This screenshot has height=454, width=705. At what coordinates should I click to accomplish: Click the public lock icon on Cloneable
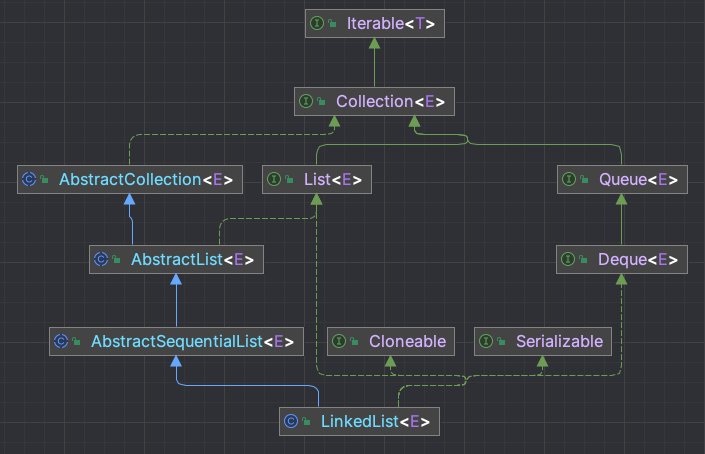354,341
